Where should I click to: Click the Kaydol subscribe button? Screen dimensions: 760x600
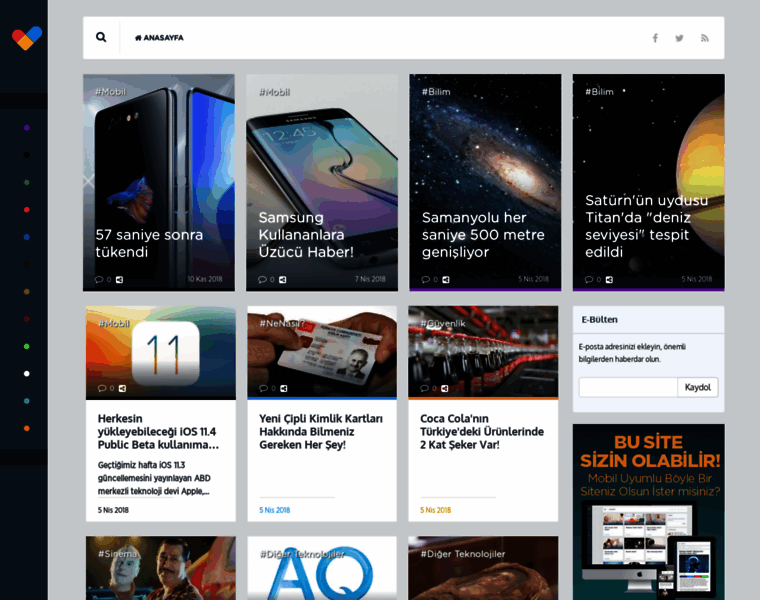697,387
